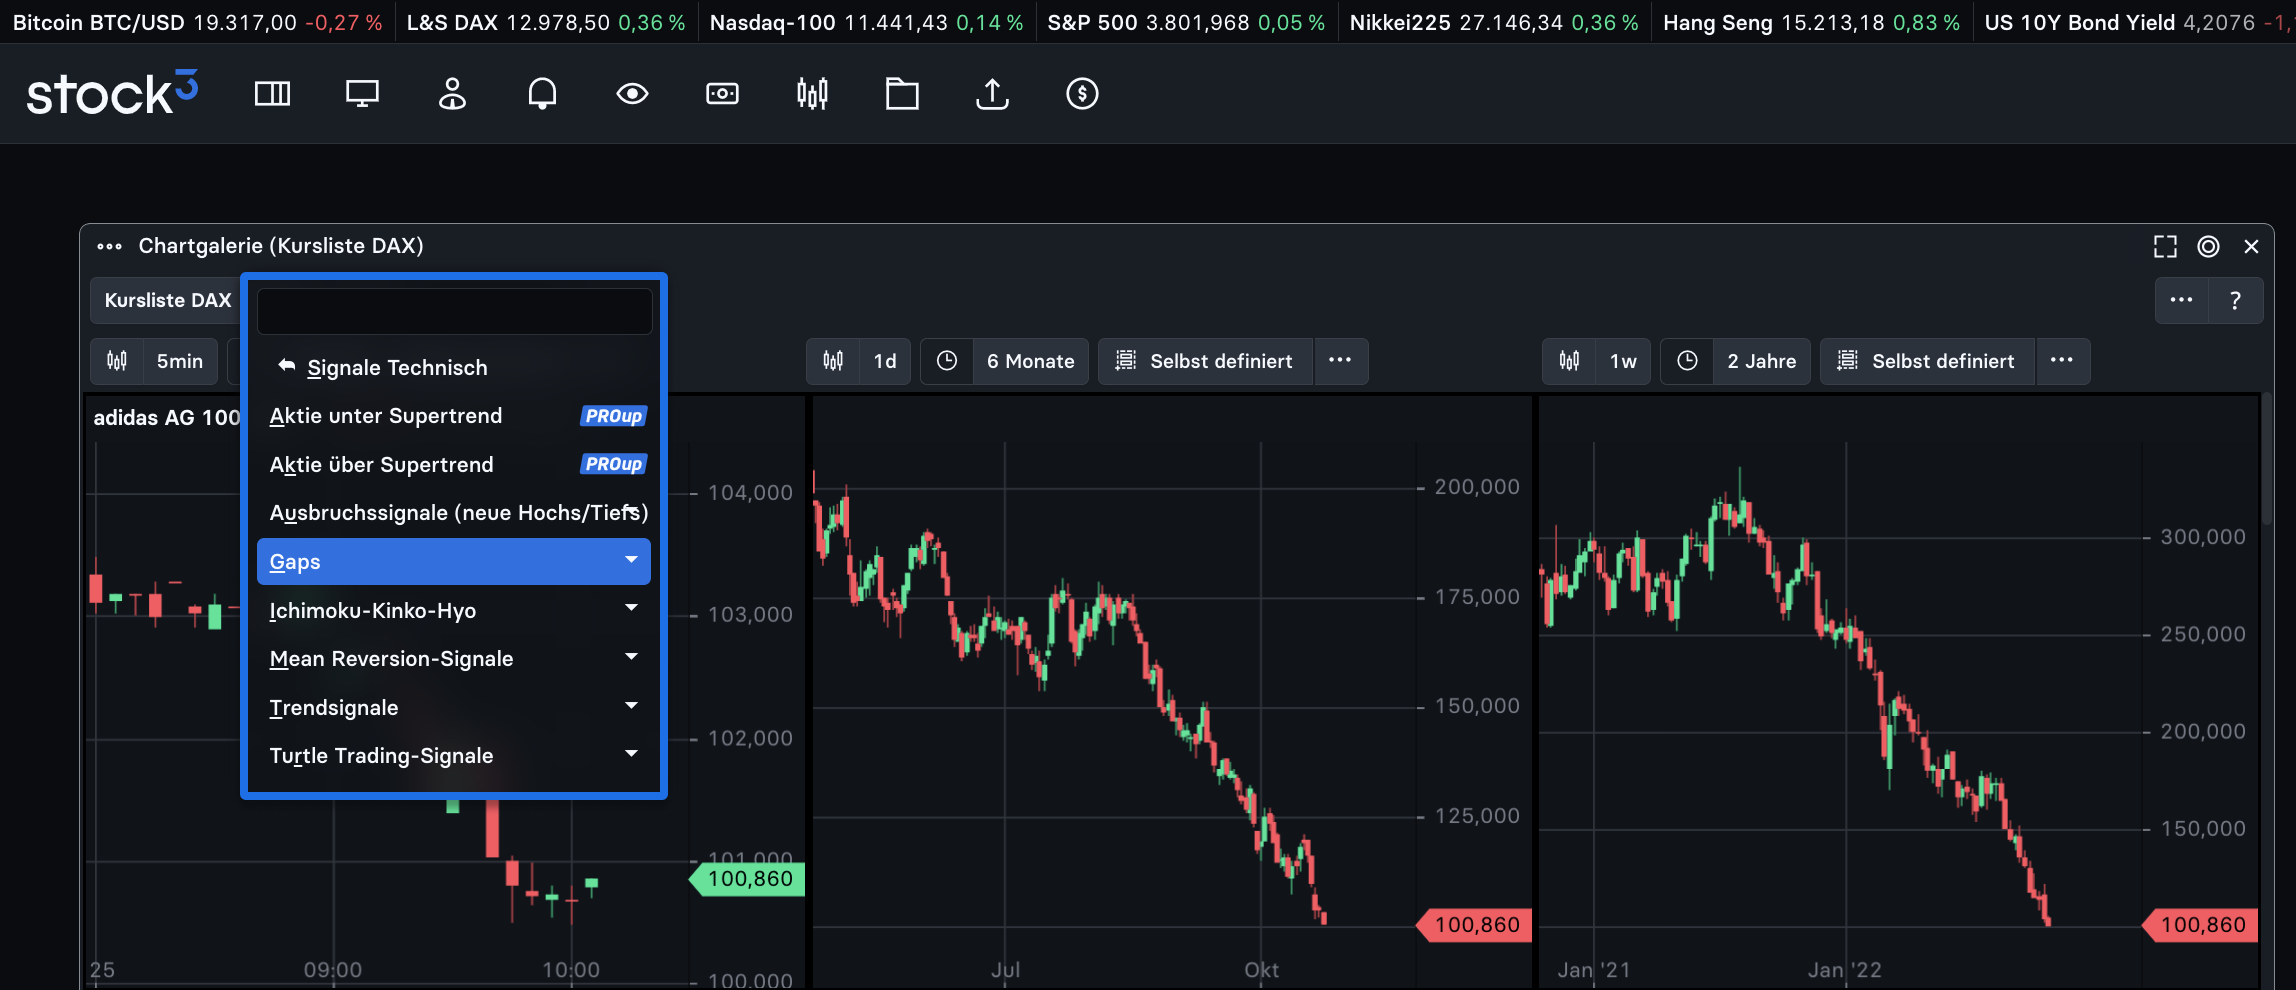
Task: Expand the Trendsignale submenu
Action: click(x=454, y=707)
